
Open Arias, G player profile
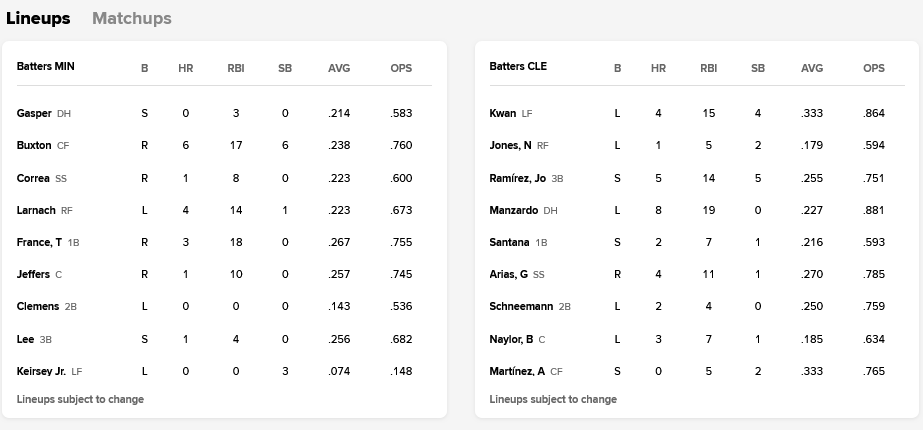[509, 274]
